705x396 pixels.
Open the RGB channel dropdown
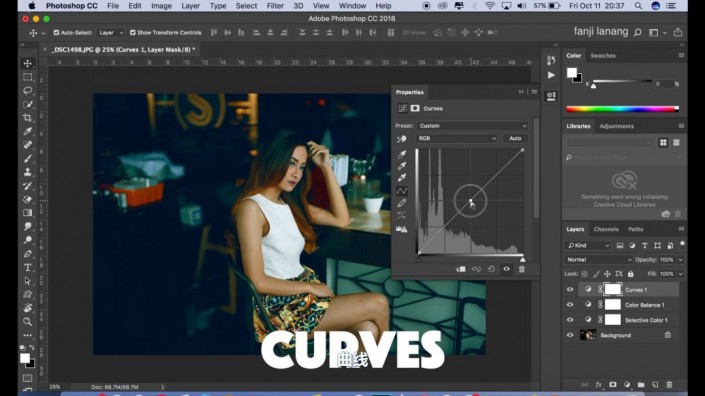pyautogui.click(x=457, y=138)
